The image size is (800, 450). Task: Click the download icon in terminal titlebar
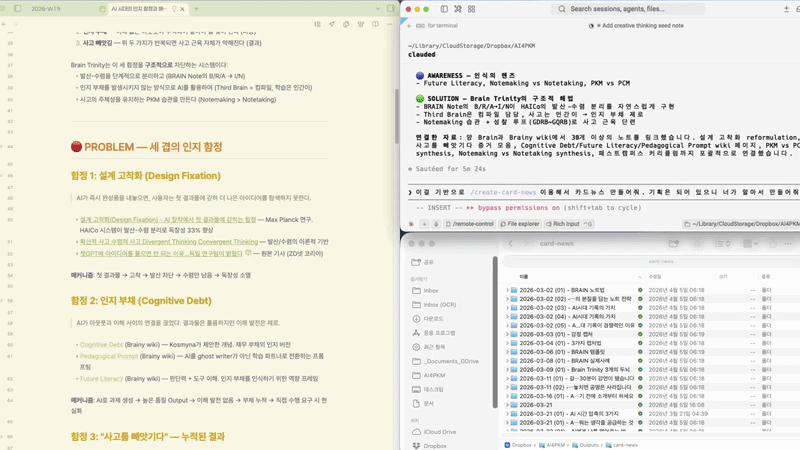pos(786,9)
